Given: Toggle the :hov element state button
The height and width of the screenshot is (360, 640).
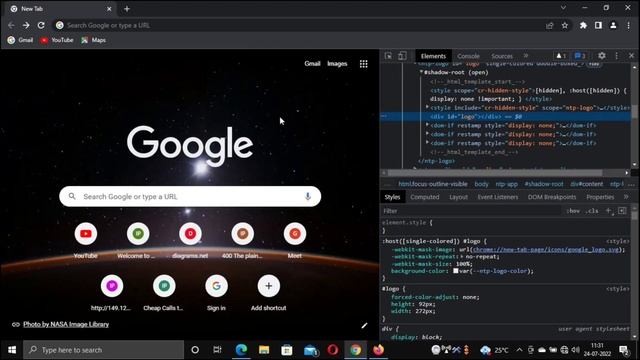Looking at the screenshot, I should point(573,211).
